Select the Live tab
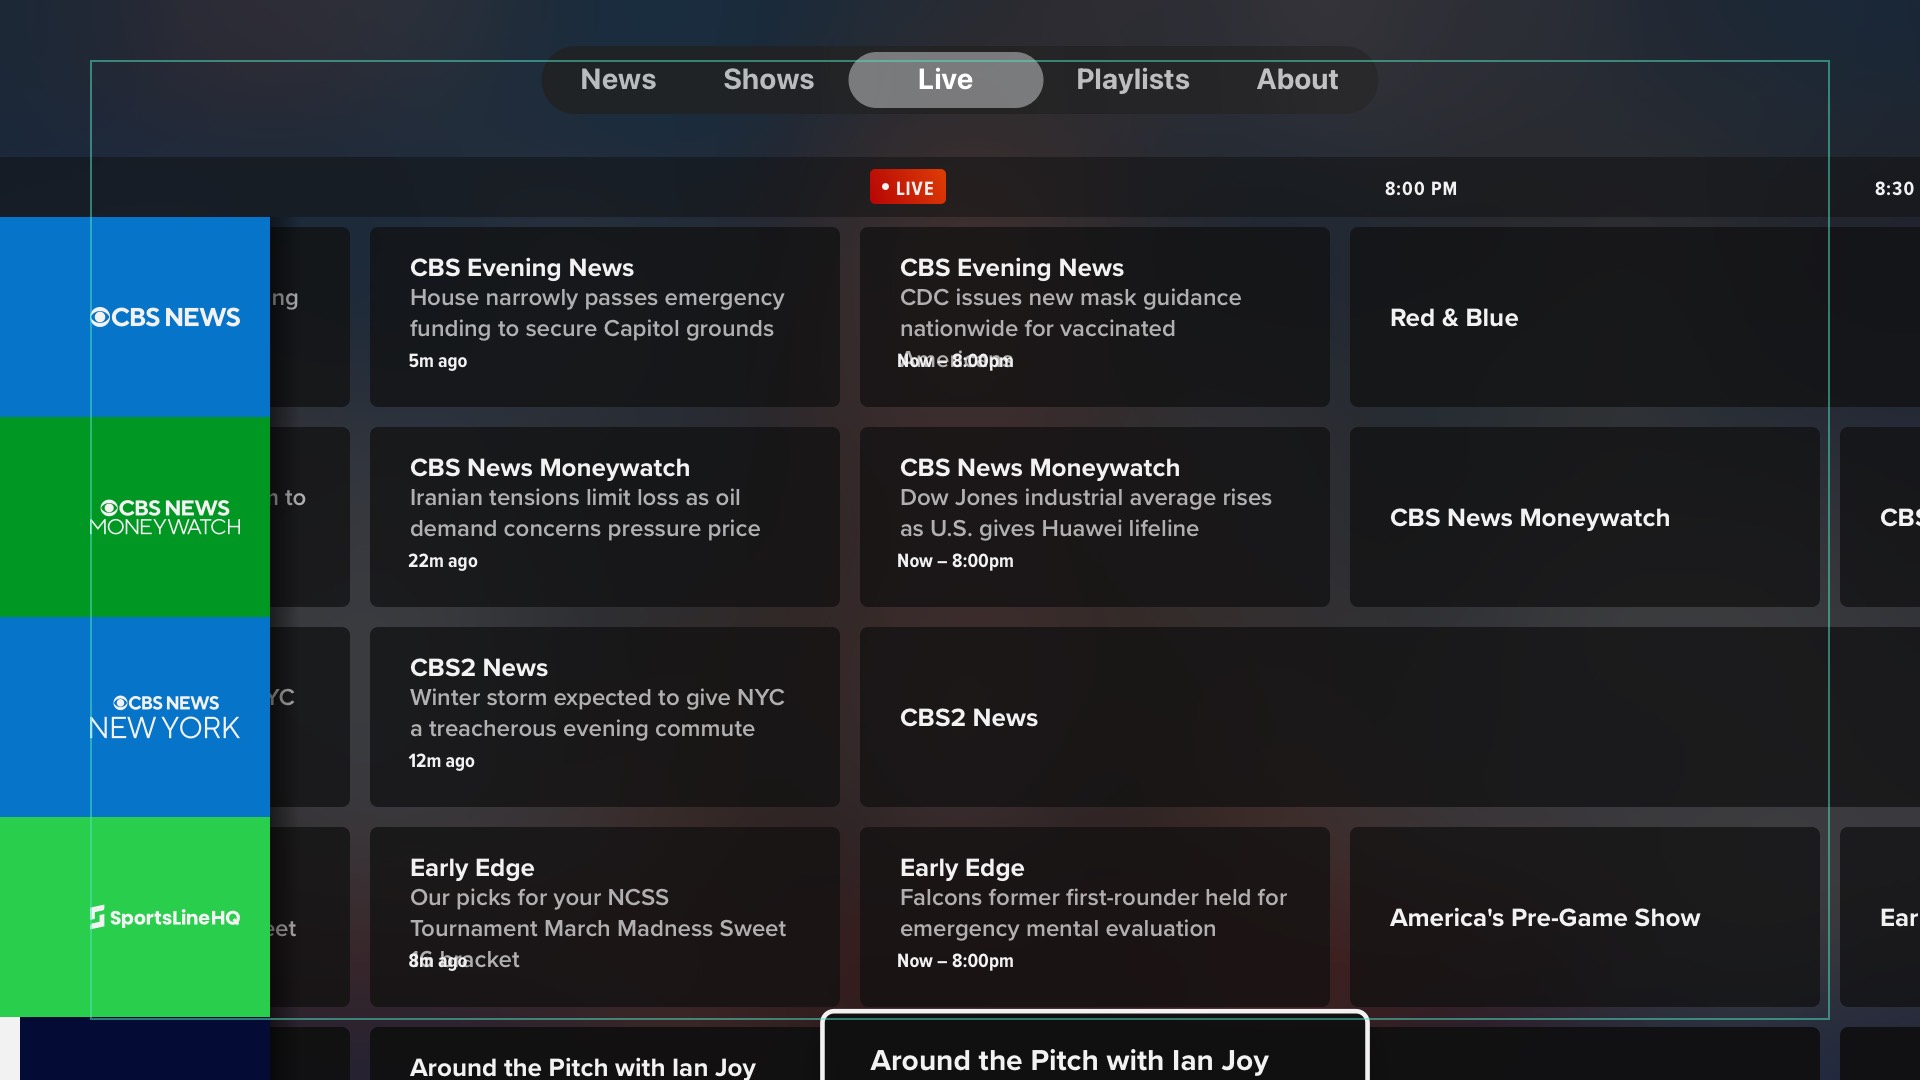Viewport: 1920px width, 1080px height. coord(944,79)
